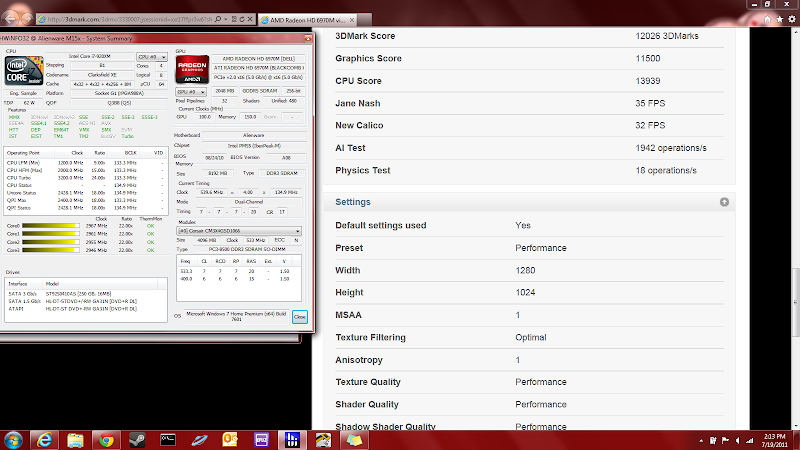Image resolution: width=800 pixels, height=450 pixels.
Task: Click the compatibility view icon in the address bar
Action: pos(234,19)
